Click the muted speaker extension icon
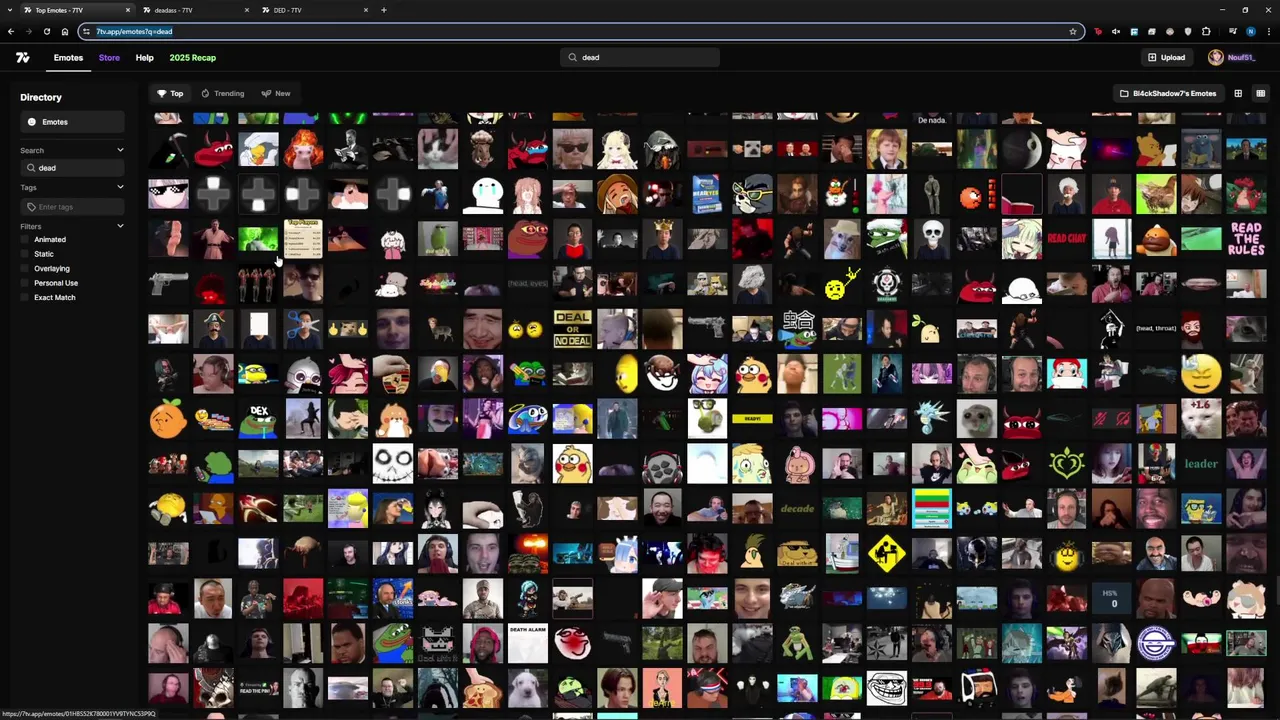The image size is (1280, 720). (1116, 32)
